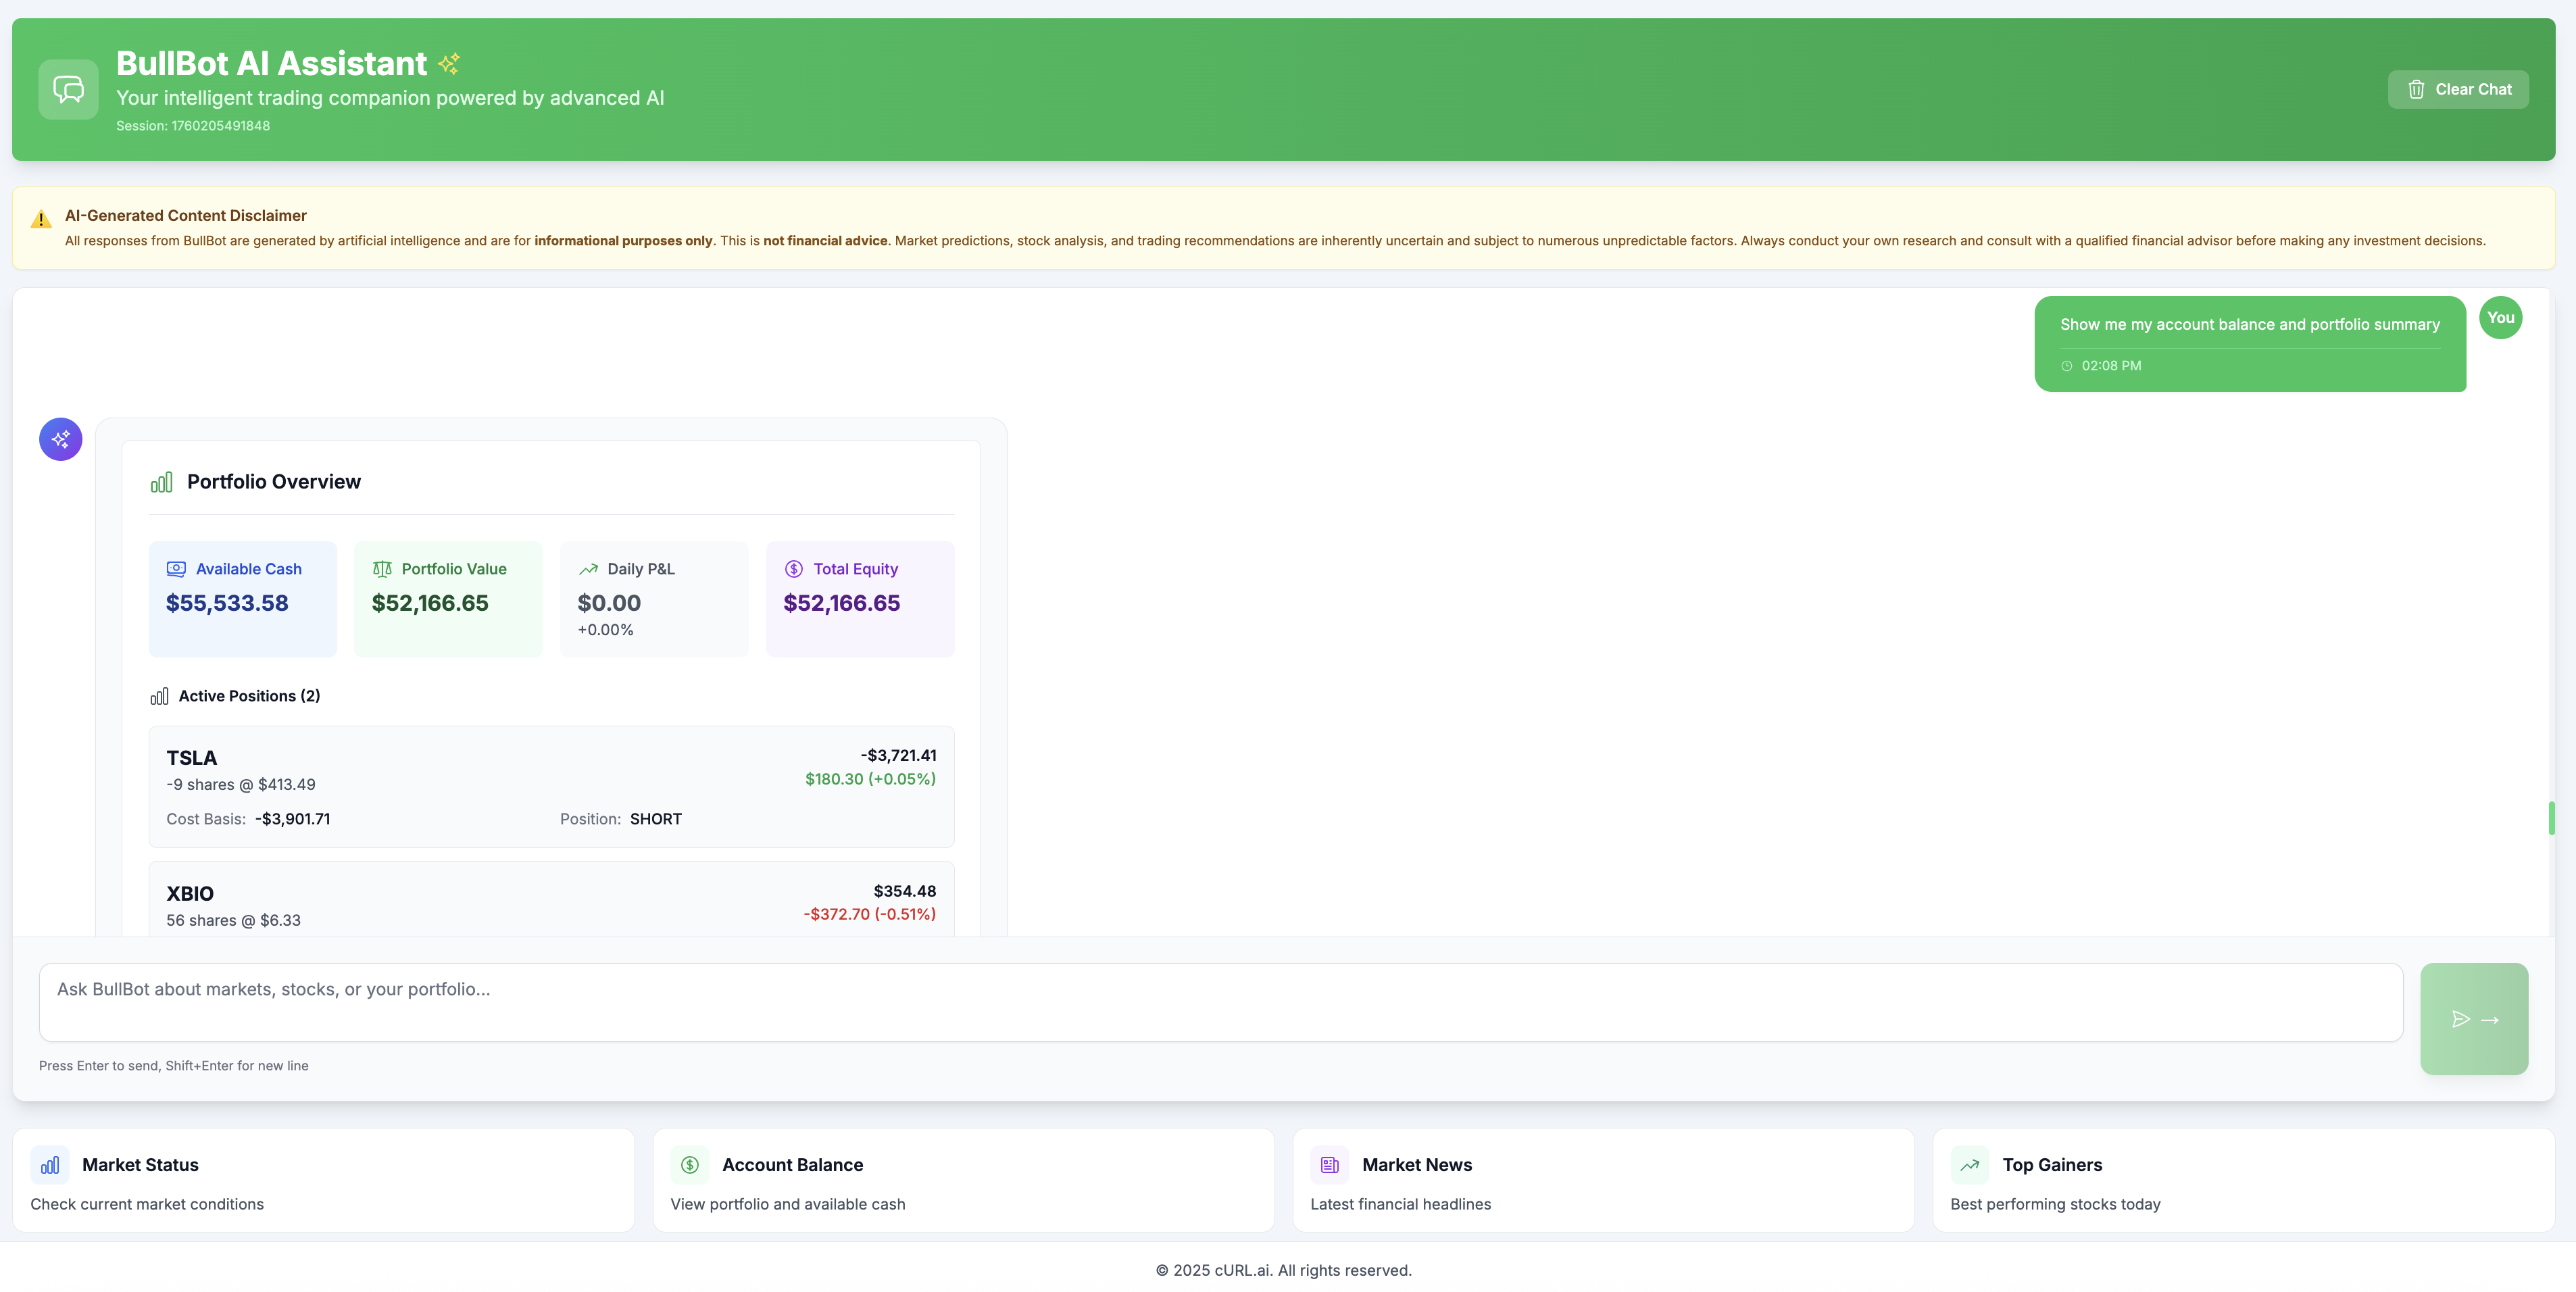This screenshot has height=1292, width=2576.
Task: Click the You avatar badge
Action: (2500, 318)
